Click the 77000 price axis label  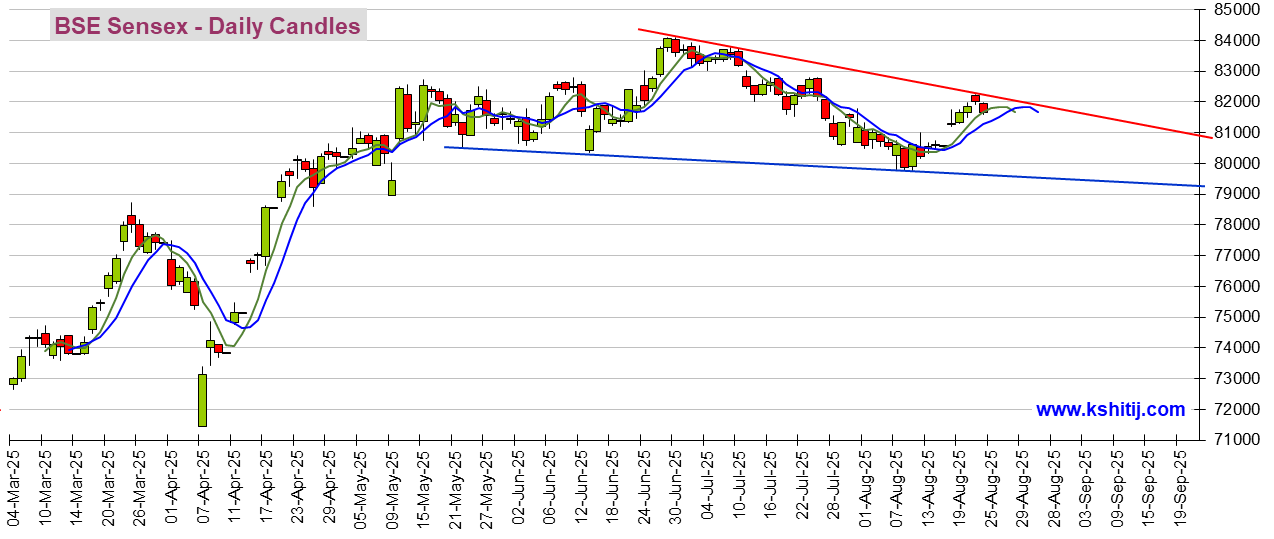pyautogui.click(x=1235, y=256)
